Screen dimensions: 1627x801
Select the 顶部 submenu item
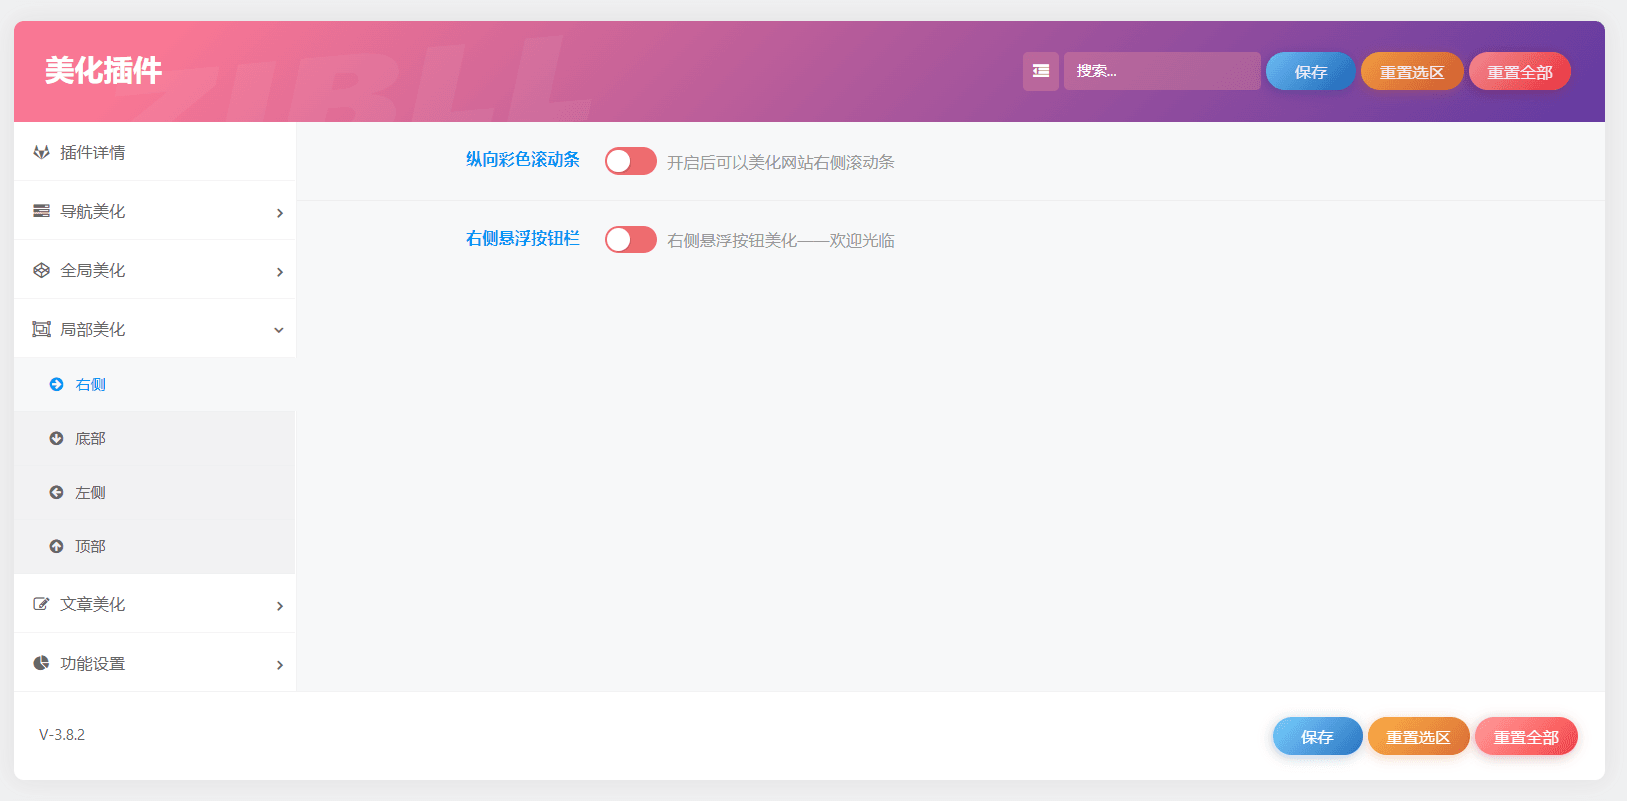(x=90, y=546)
